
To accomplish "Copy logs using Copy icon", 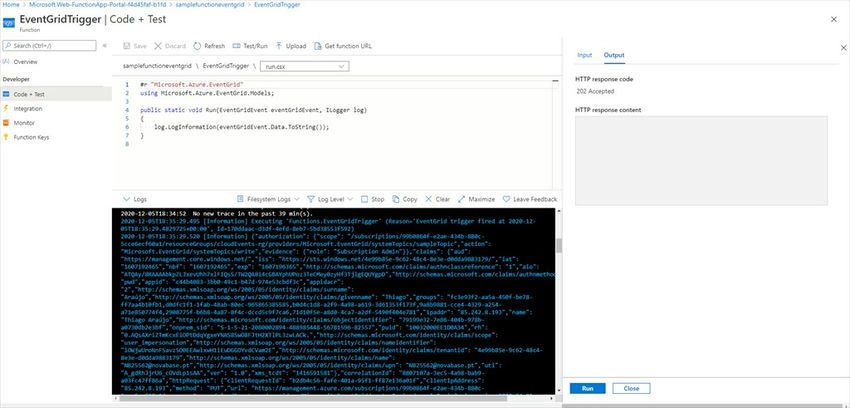I will 396,199.
